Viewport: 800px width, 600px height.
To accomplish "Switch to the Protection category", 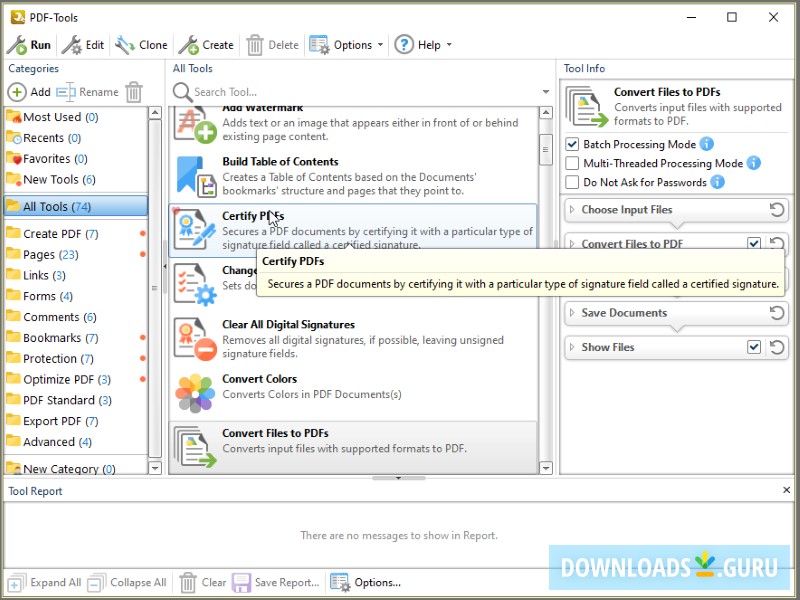I will coord(52,358).
